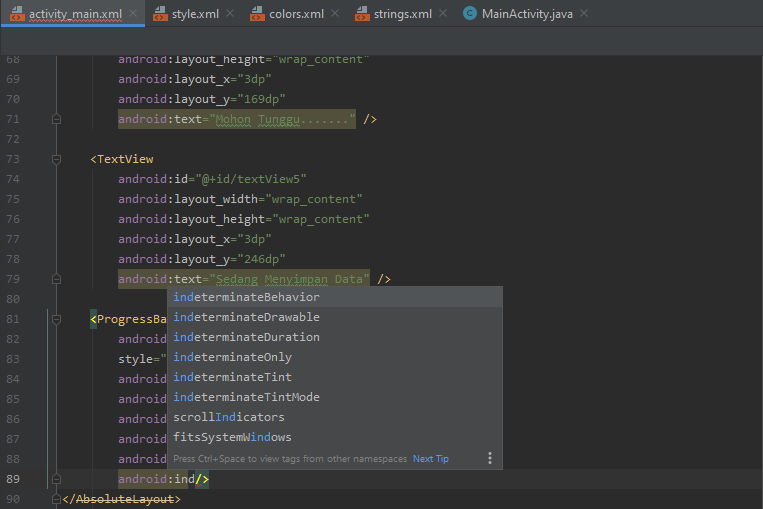763x509 pixels.
Task: Click the "Sedang Menyimpan Data" text value
Action: tap(289, 279)
